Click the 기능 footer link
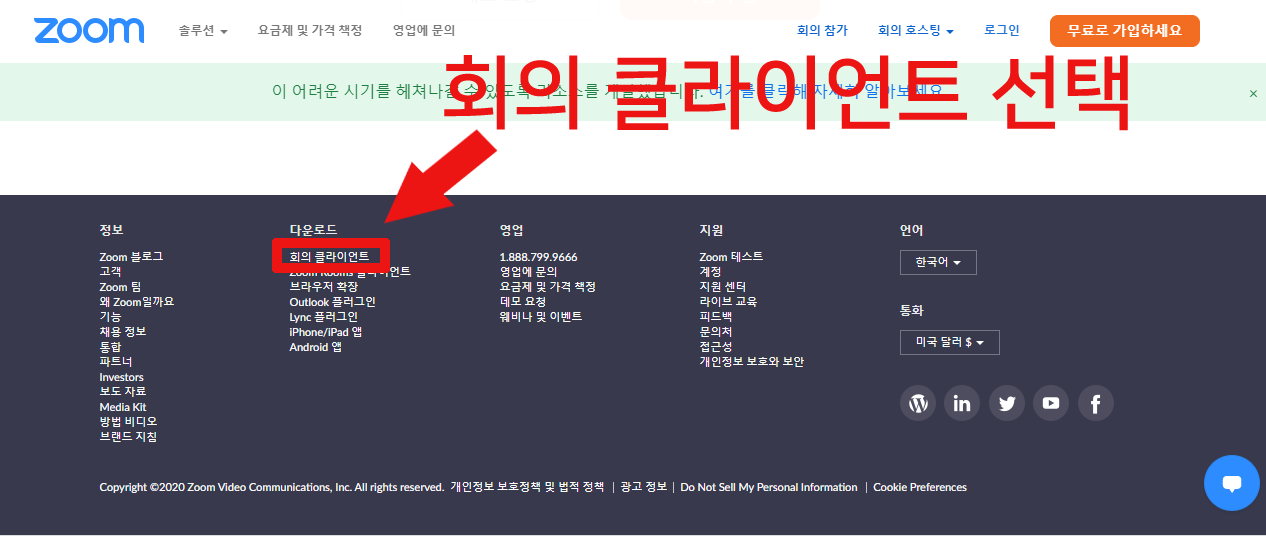 tap(111, 316)
